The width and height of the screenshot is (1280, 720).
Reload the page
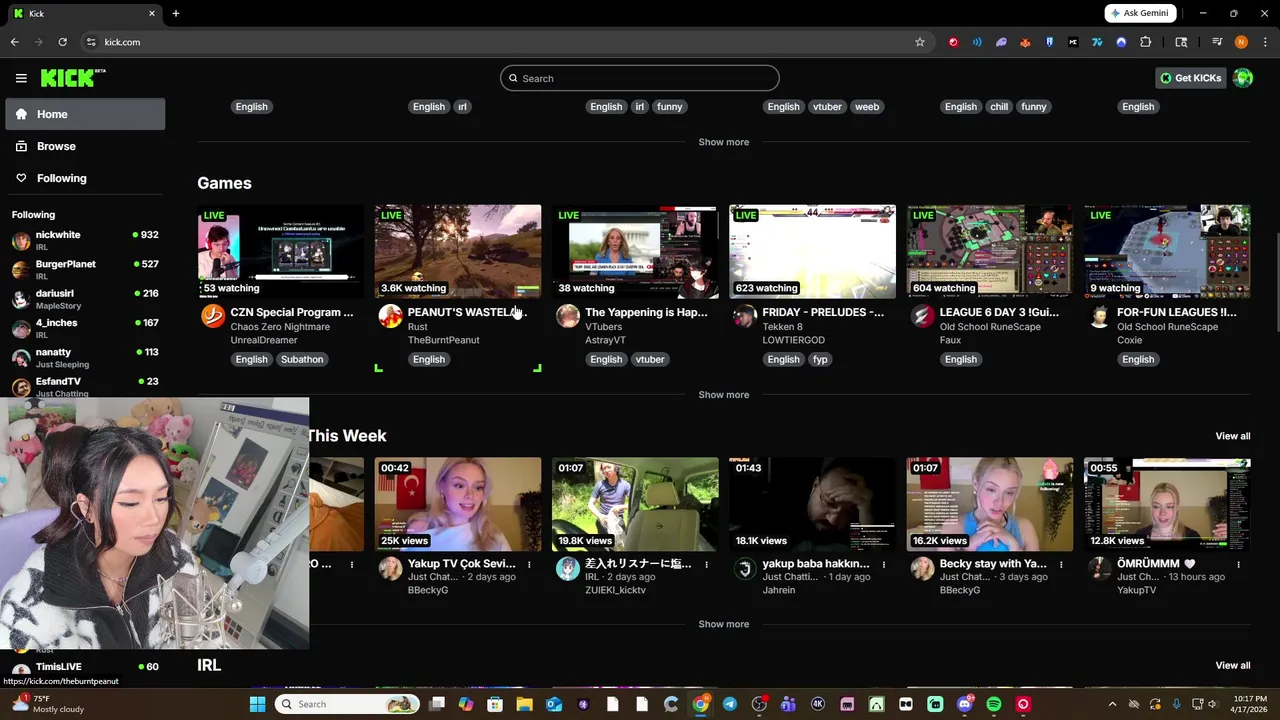pyautogui.click(x=62, y=42)
